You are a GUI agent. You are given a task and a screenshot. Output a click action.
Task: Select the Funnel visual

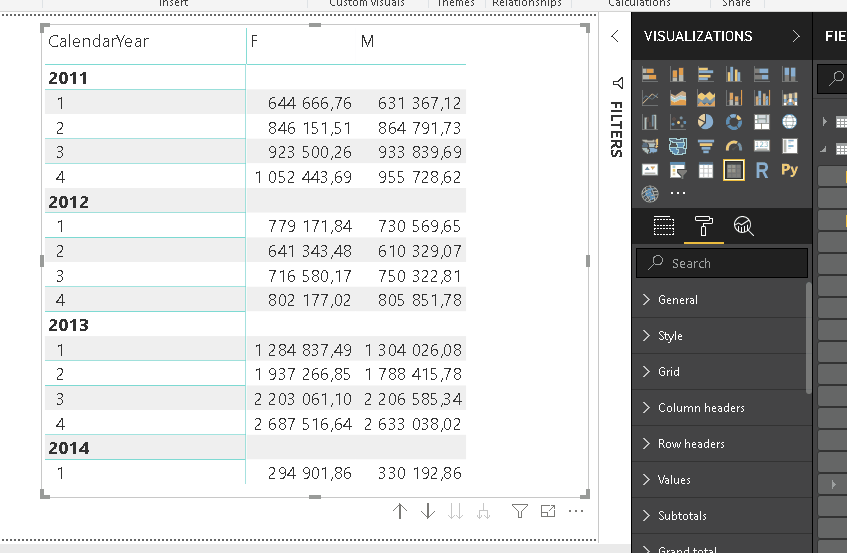705,146
